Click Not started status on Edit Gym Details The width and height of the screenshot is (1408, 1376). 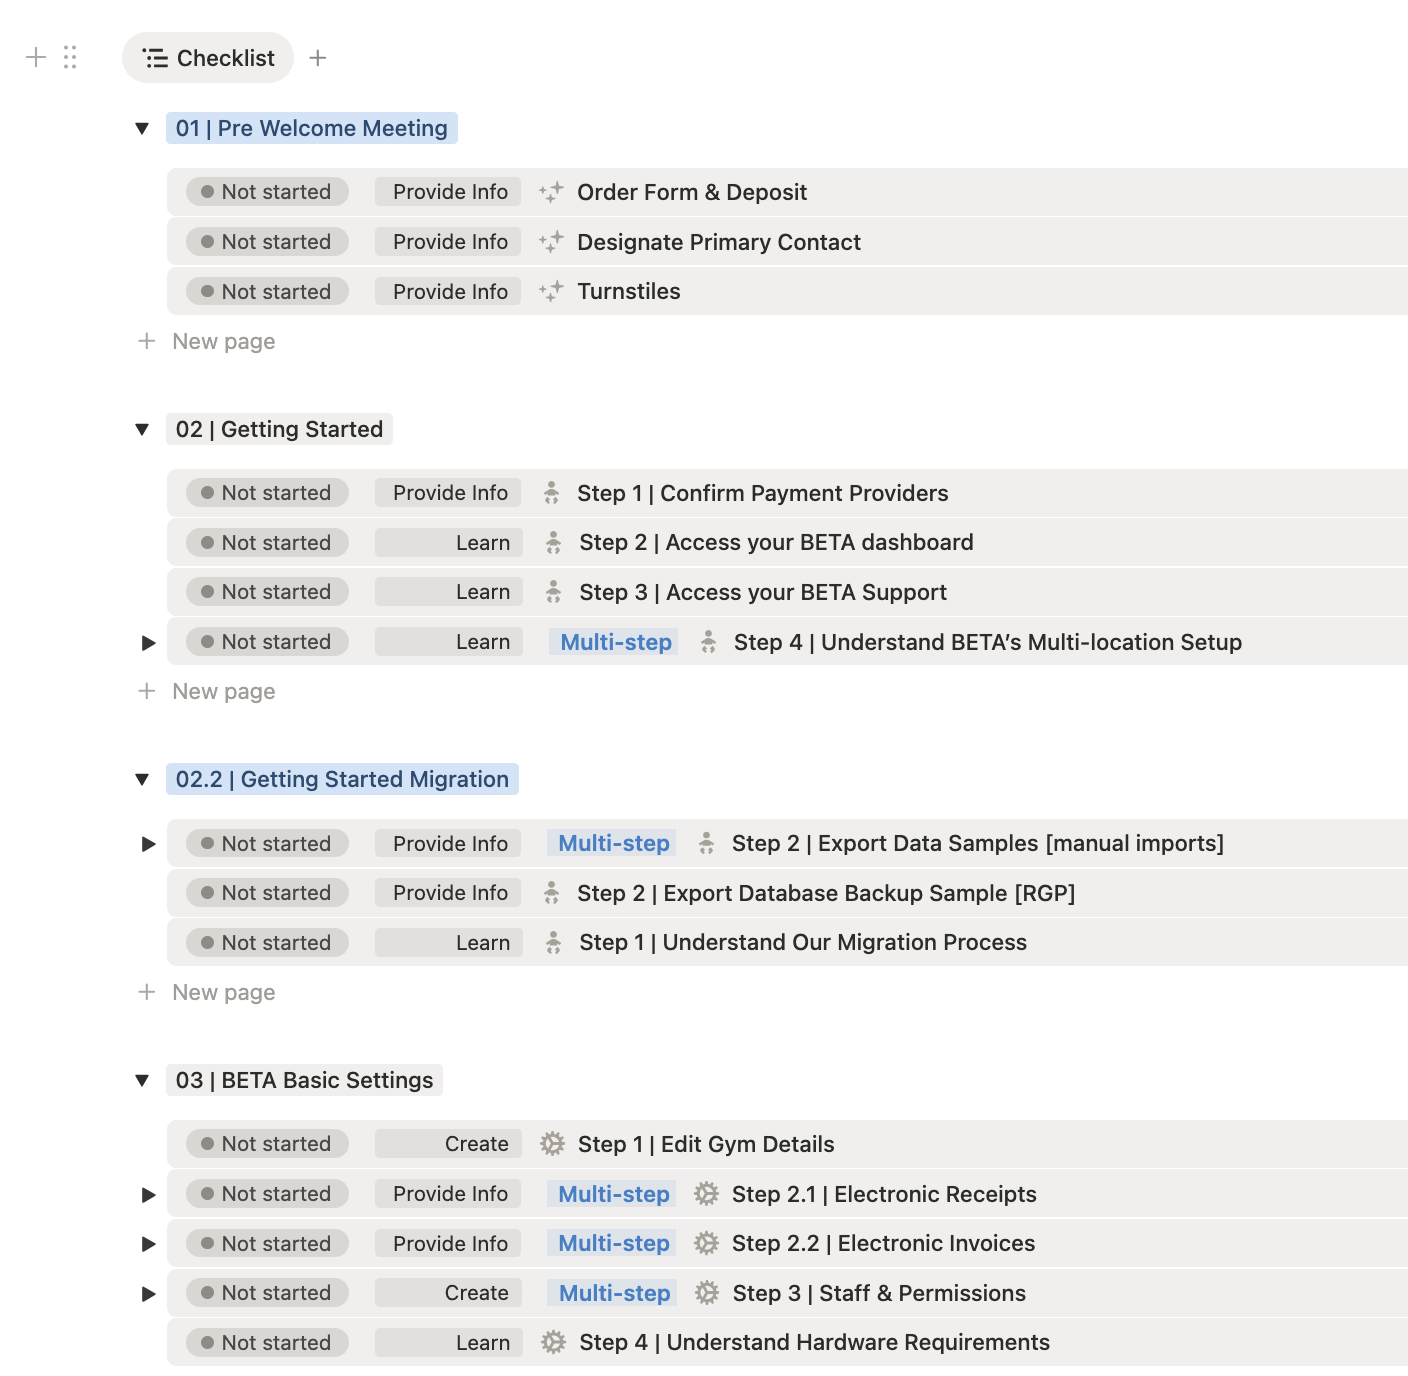(267, 1144)
